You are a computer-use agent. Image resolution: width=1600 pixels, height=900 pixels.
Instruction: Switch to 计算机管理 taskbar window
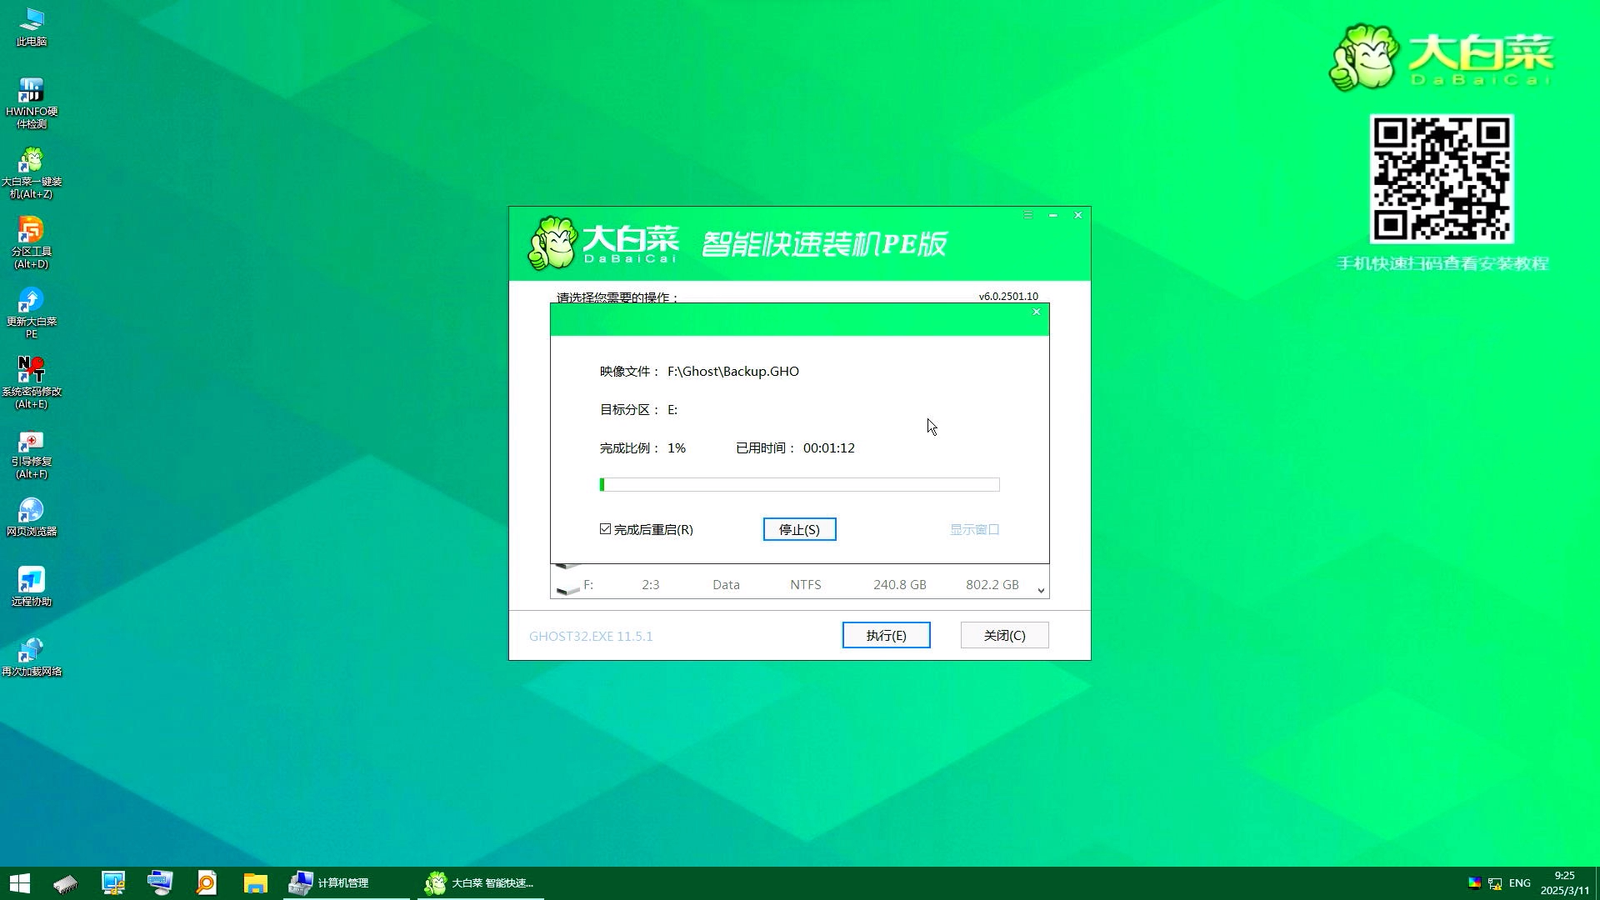pyautogui.click(x=346, y=883)
